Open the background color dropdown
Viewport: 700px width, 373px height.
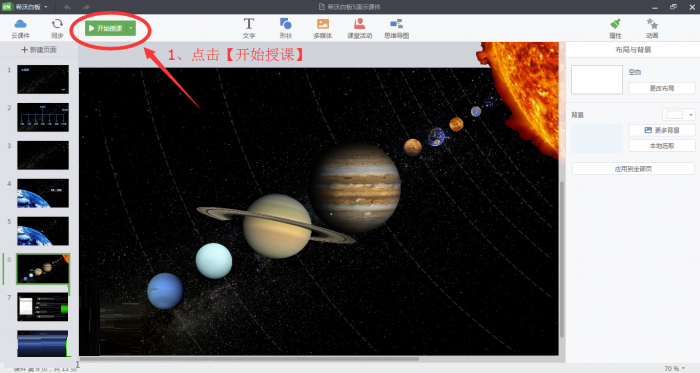(679, 115)
